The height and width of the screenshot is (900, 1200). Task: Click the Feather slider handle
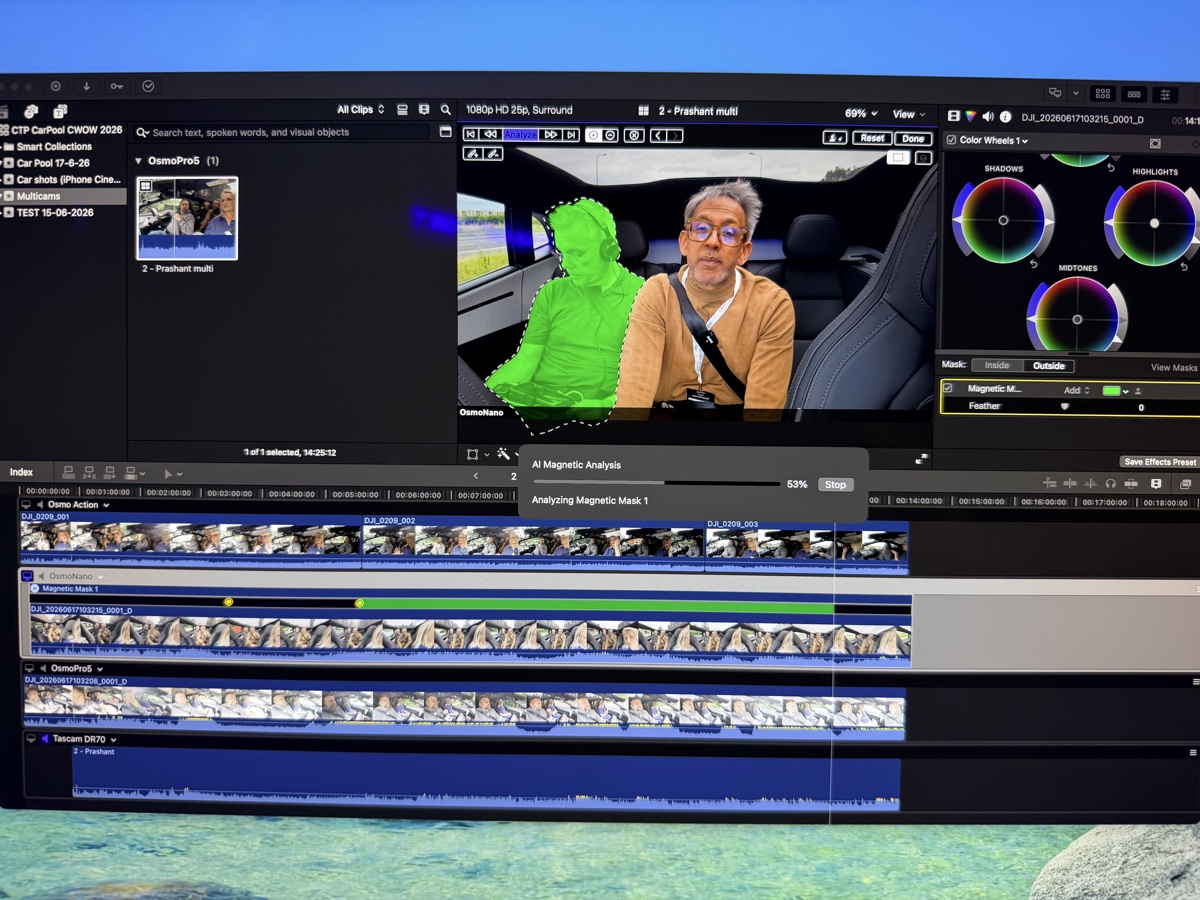tap(1065, 407)
